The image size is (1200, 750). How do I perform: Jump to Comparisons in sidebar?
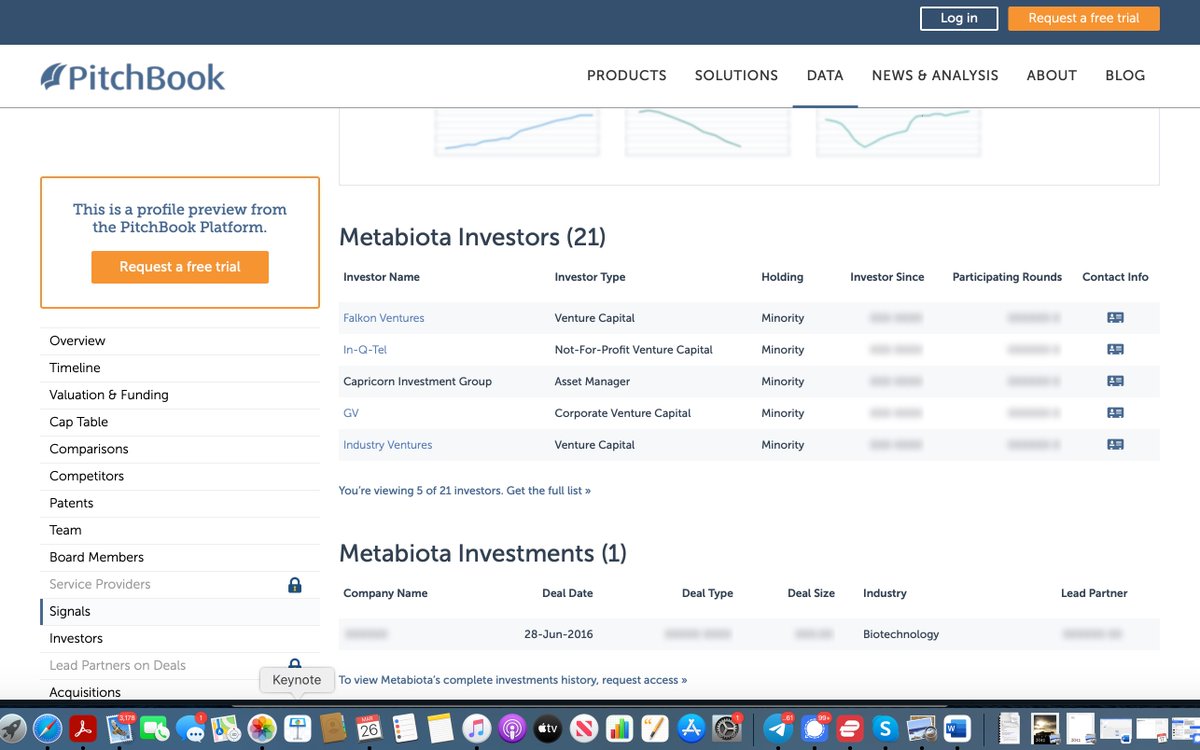(89, 449)
